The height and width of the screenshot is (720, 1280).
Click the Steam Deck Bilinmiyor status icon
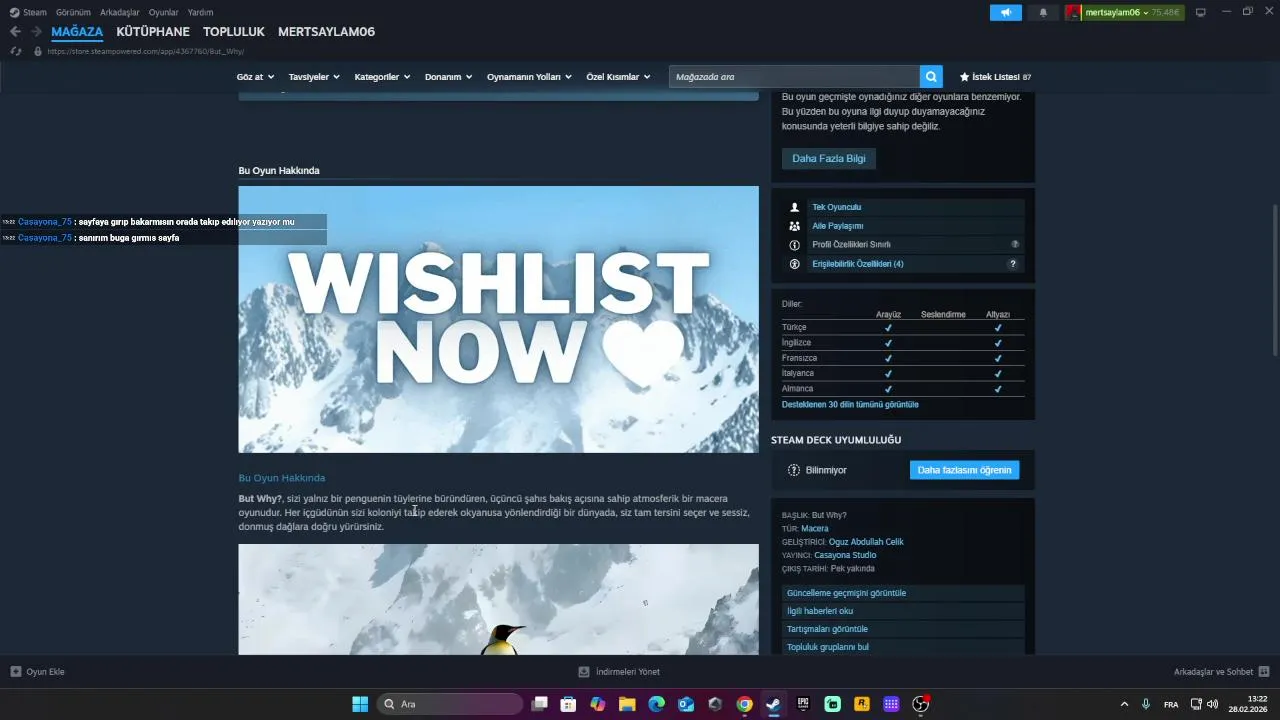[794, 470]
